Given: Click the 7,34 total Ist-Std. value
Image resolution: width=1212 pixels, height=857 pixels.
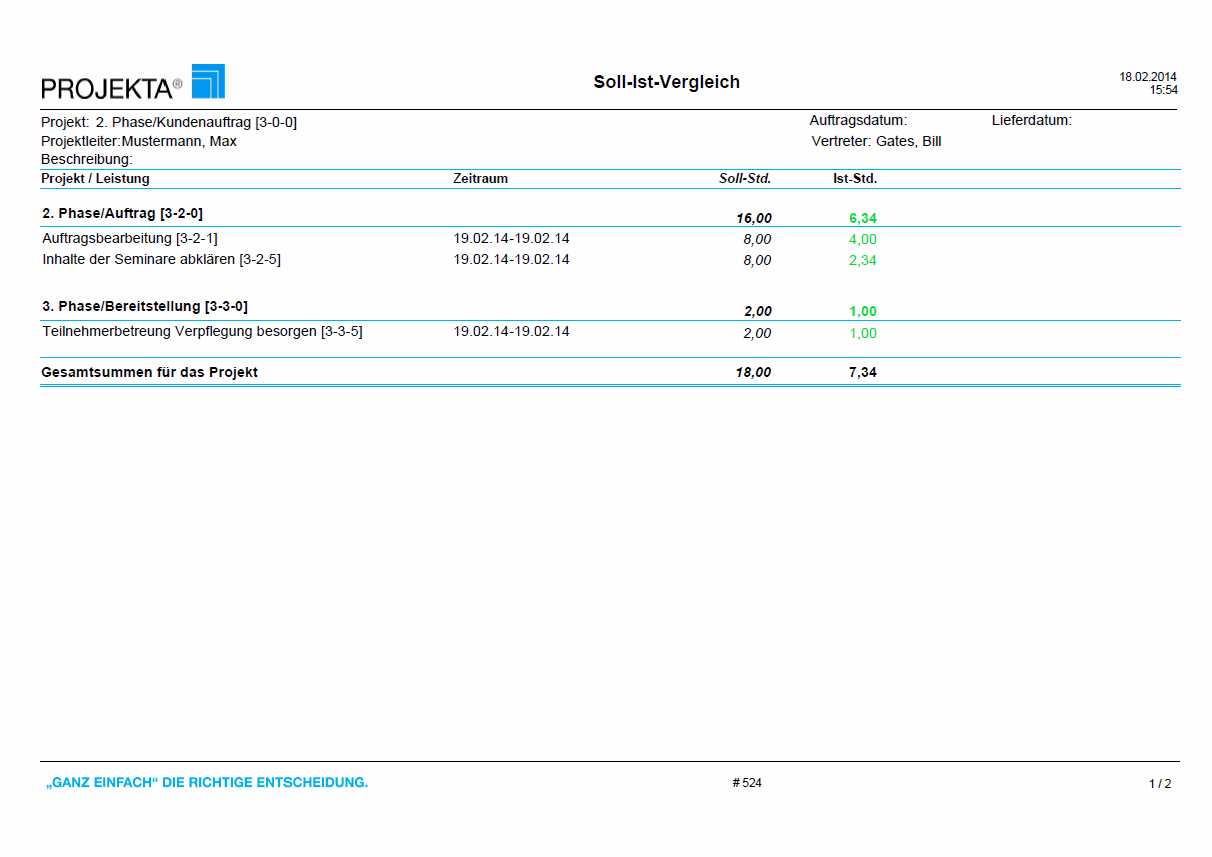Looking at the screenshot, I should click(862, 372).
